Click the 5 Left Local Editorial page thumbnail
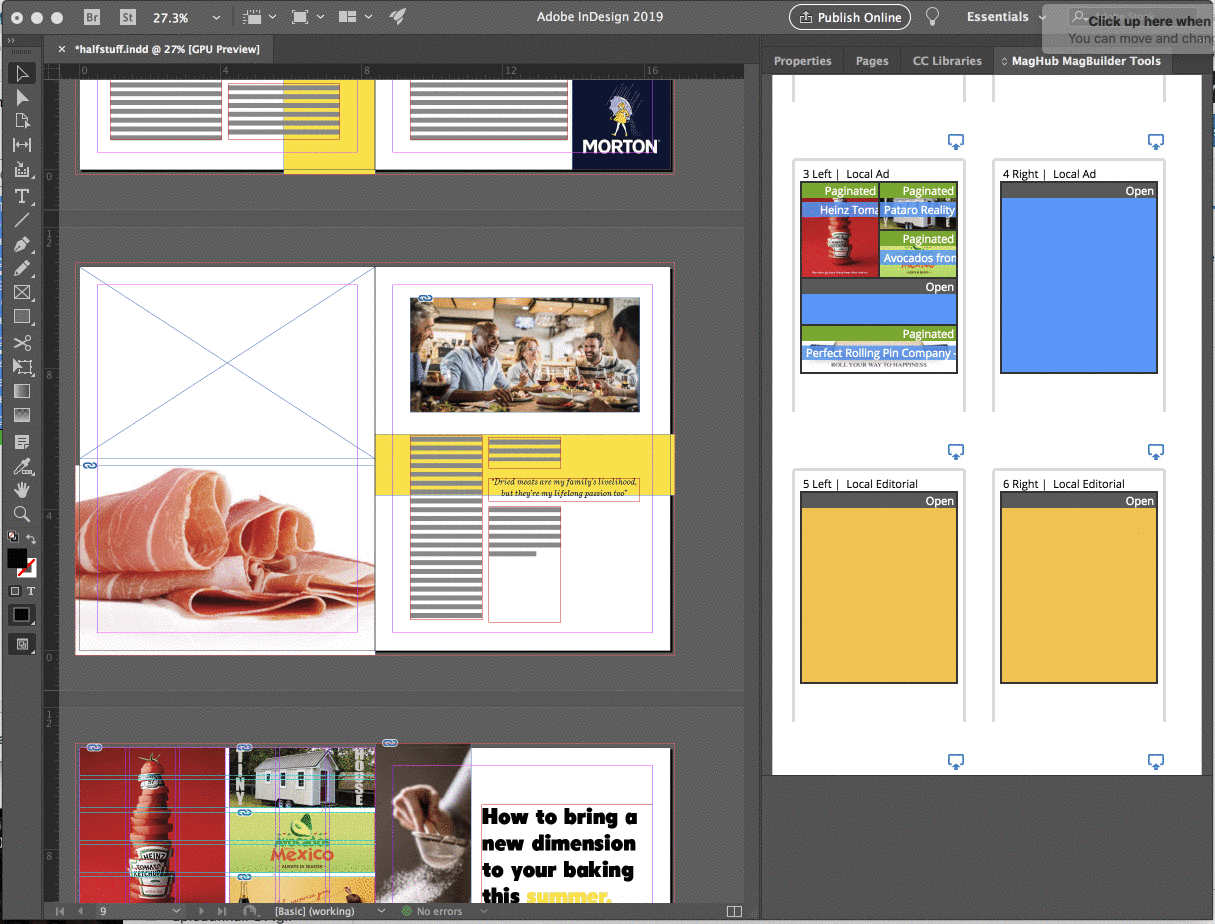The image size is (1215, 924). point(878,595)
